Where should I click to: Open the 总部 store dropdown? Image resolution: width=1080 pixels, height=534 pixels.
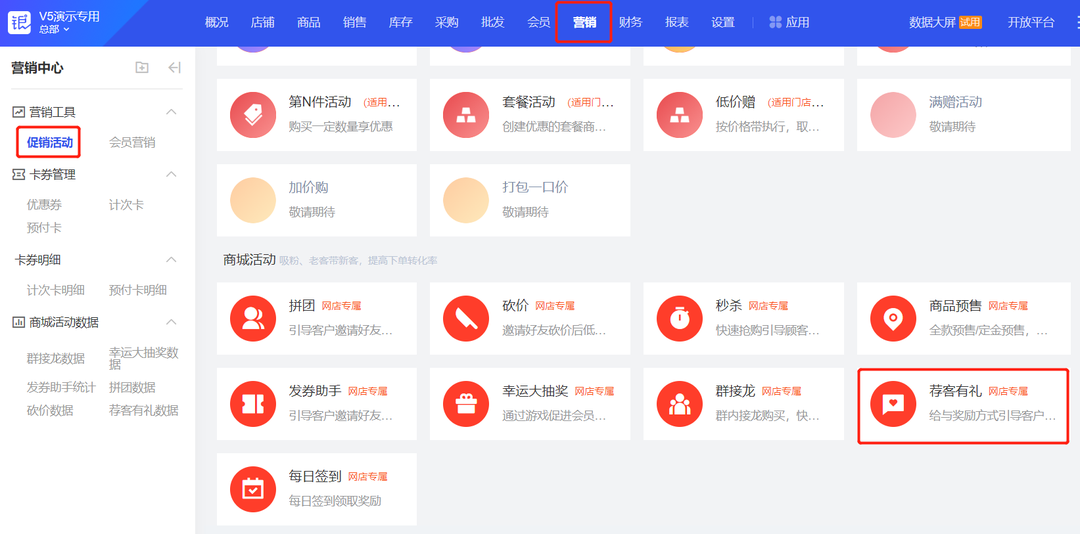[55, 29]
